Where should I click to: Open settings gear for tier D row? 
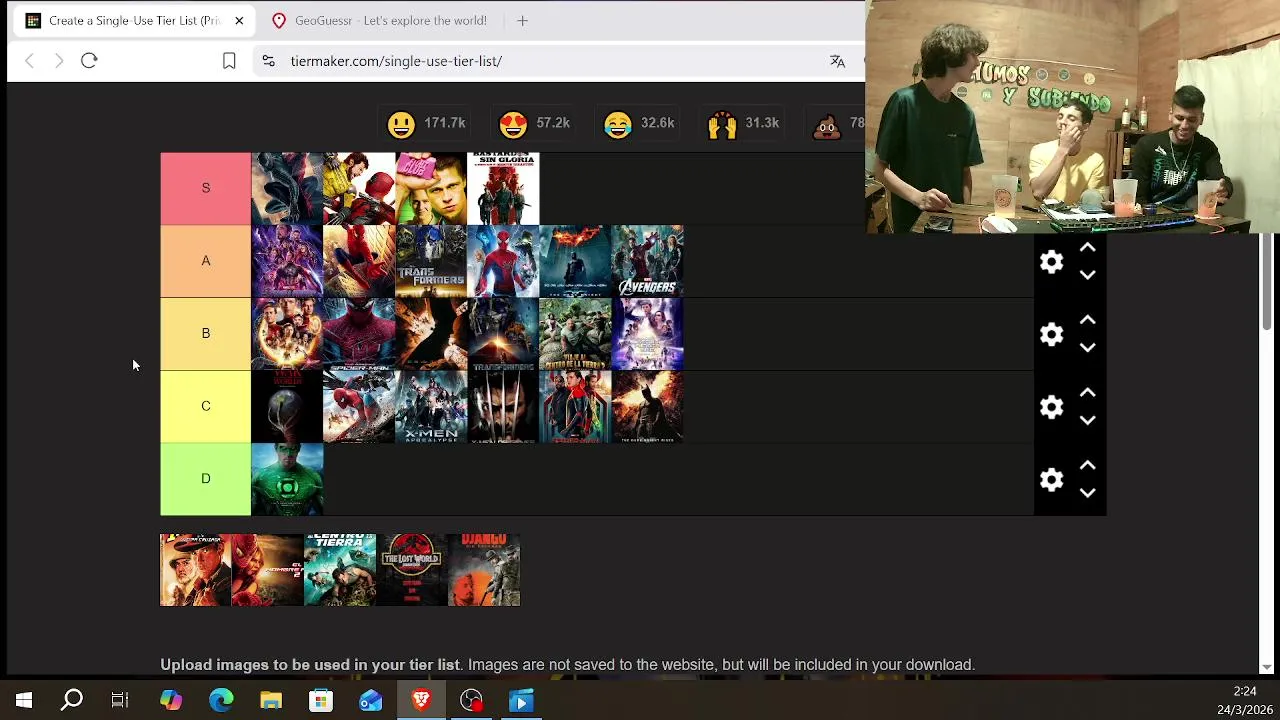tap(1051, 480)
